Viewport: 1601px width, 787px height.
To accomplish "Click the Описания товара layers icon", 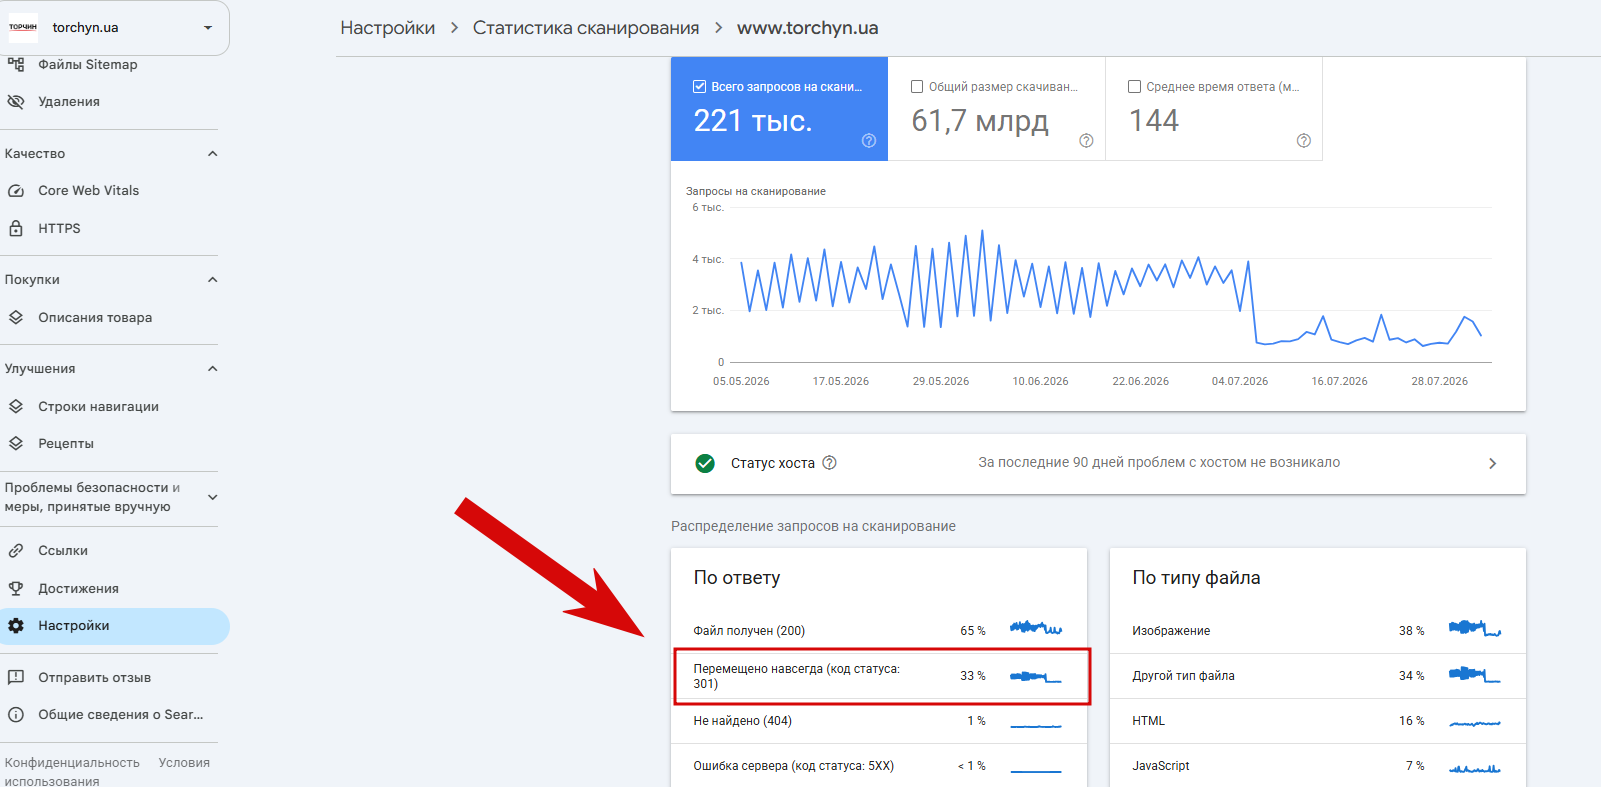I will 16,317.
